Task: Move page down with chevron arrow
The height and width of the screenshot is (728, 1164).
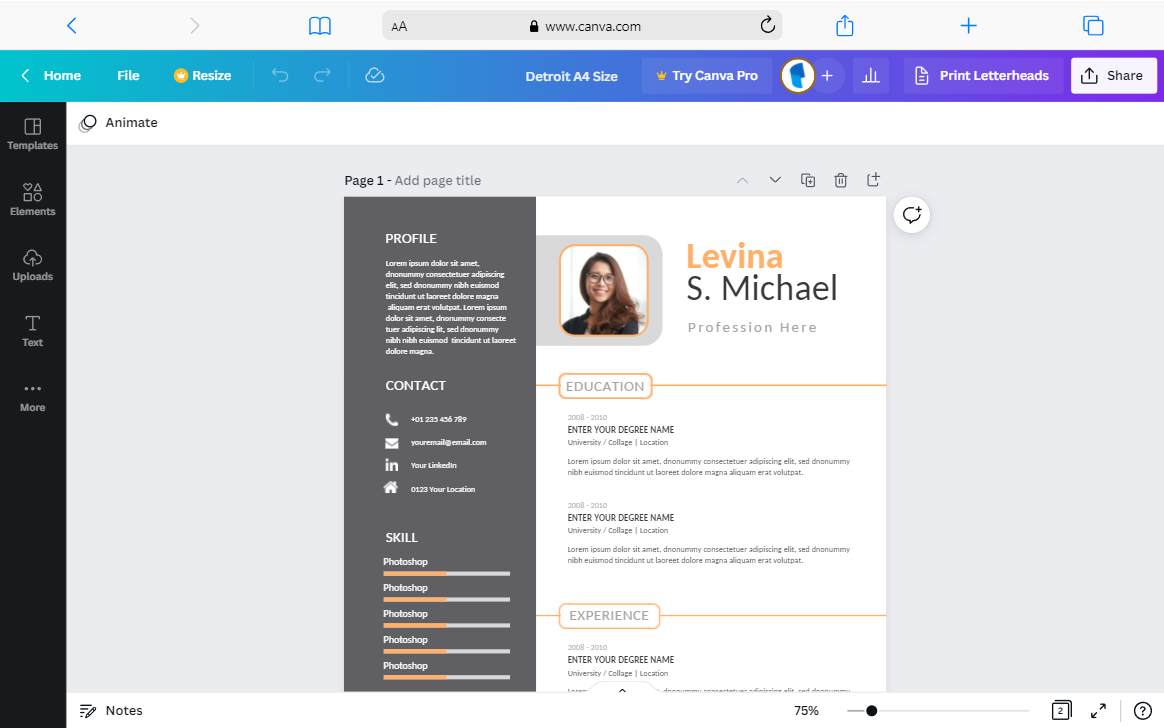Action: pos(775,180)
